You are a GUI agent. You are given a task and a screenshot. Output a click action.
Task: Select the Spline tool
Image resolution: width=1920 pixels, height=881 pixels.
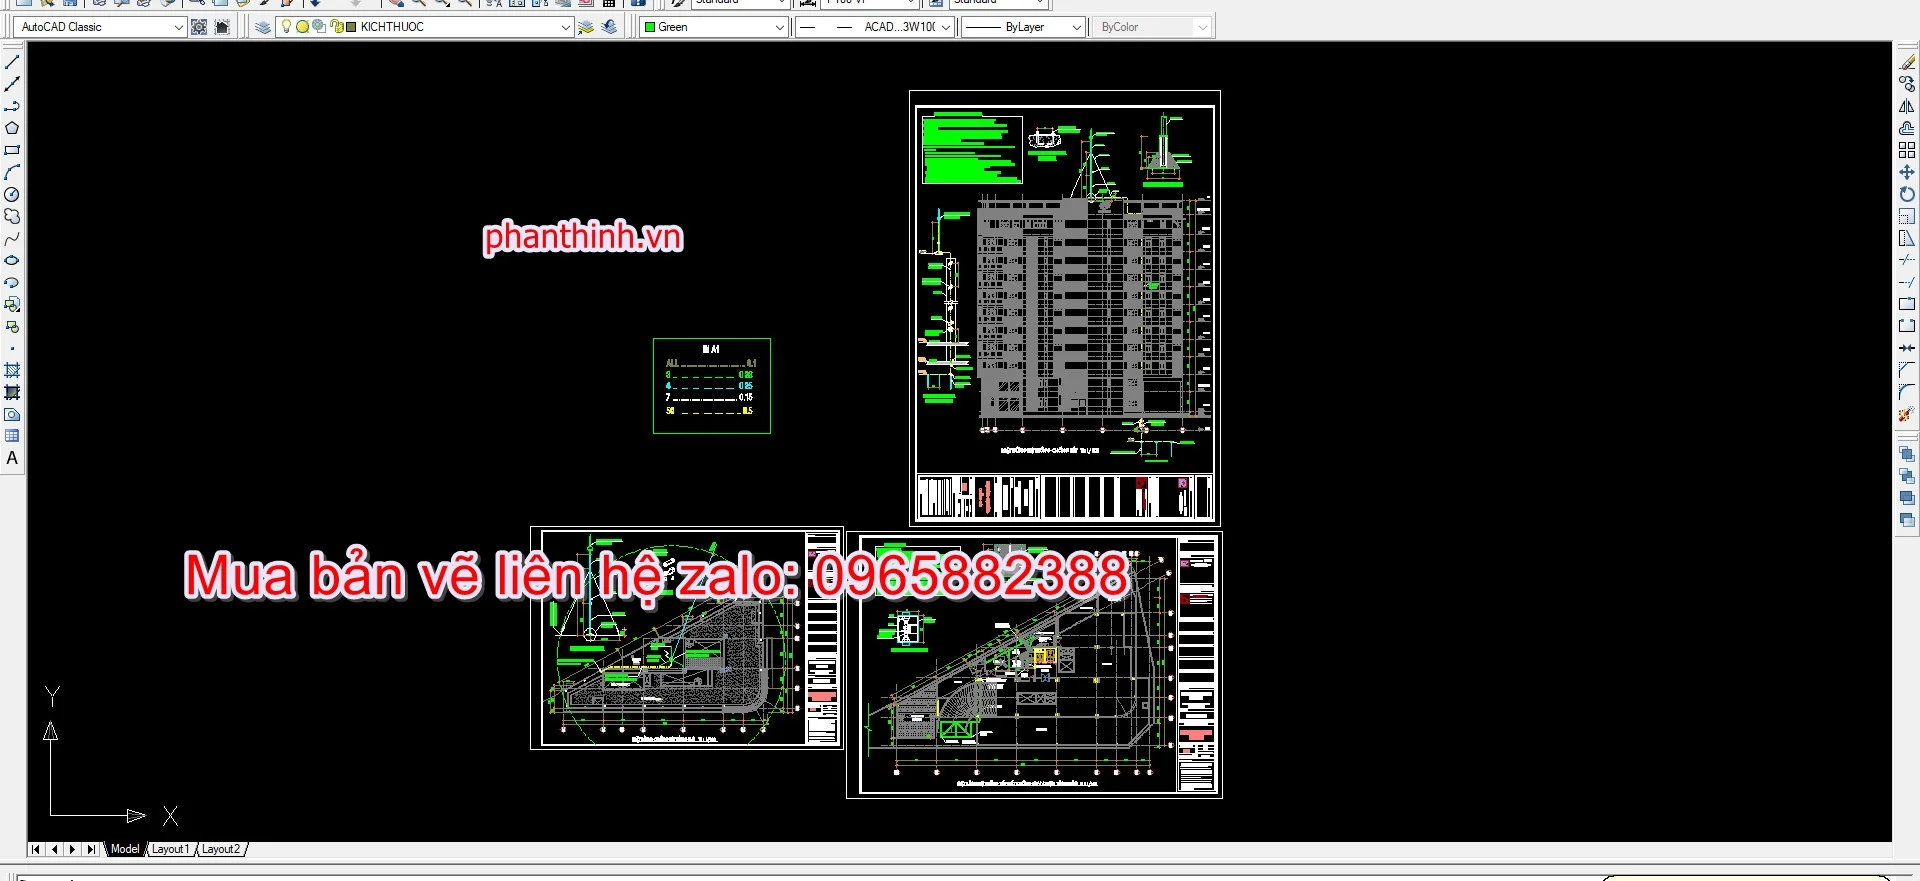(x=12, y=238)
